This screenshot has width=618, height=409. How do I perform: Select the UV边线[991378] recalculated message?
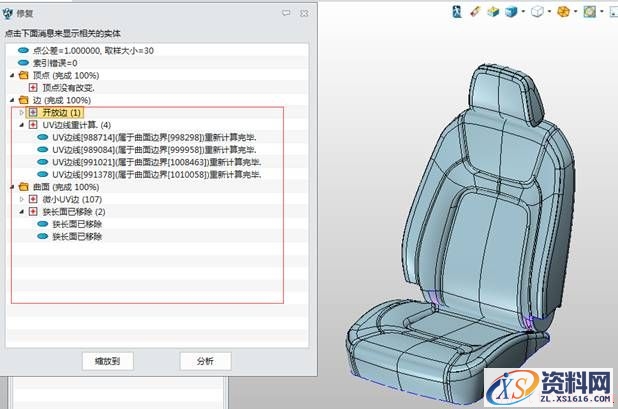click(x=157, y=175)
